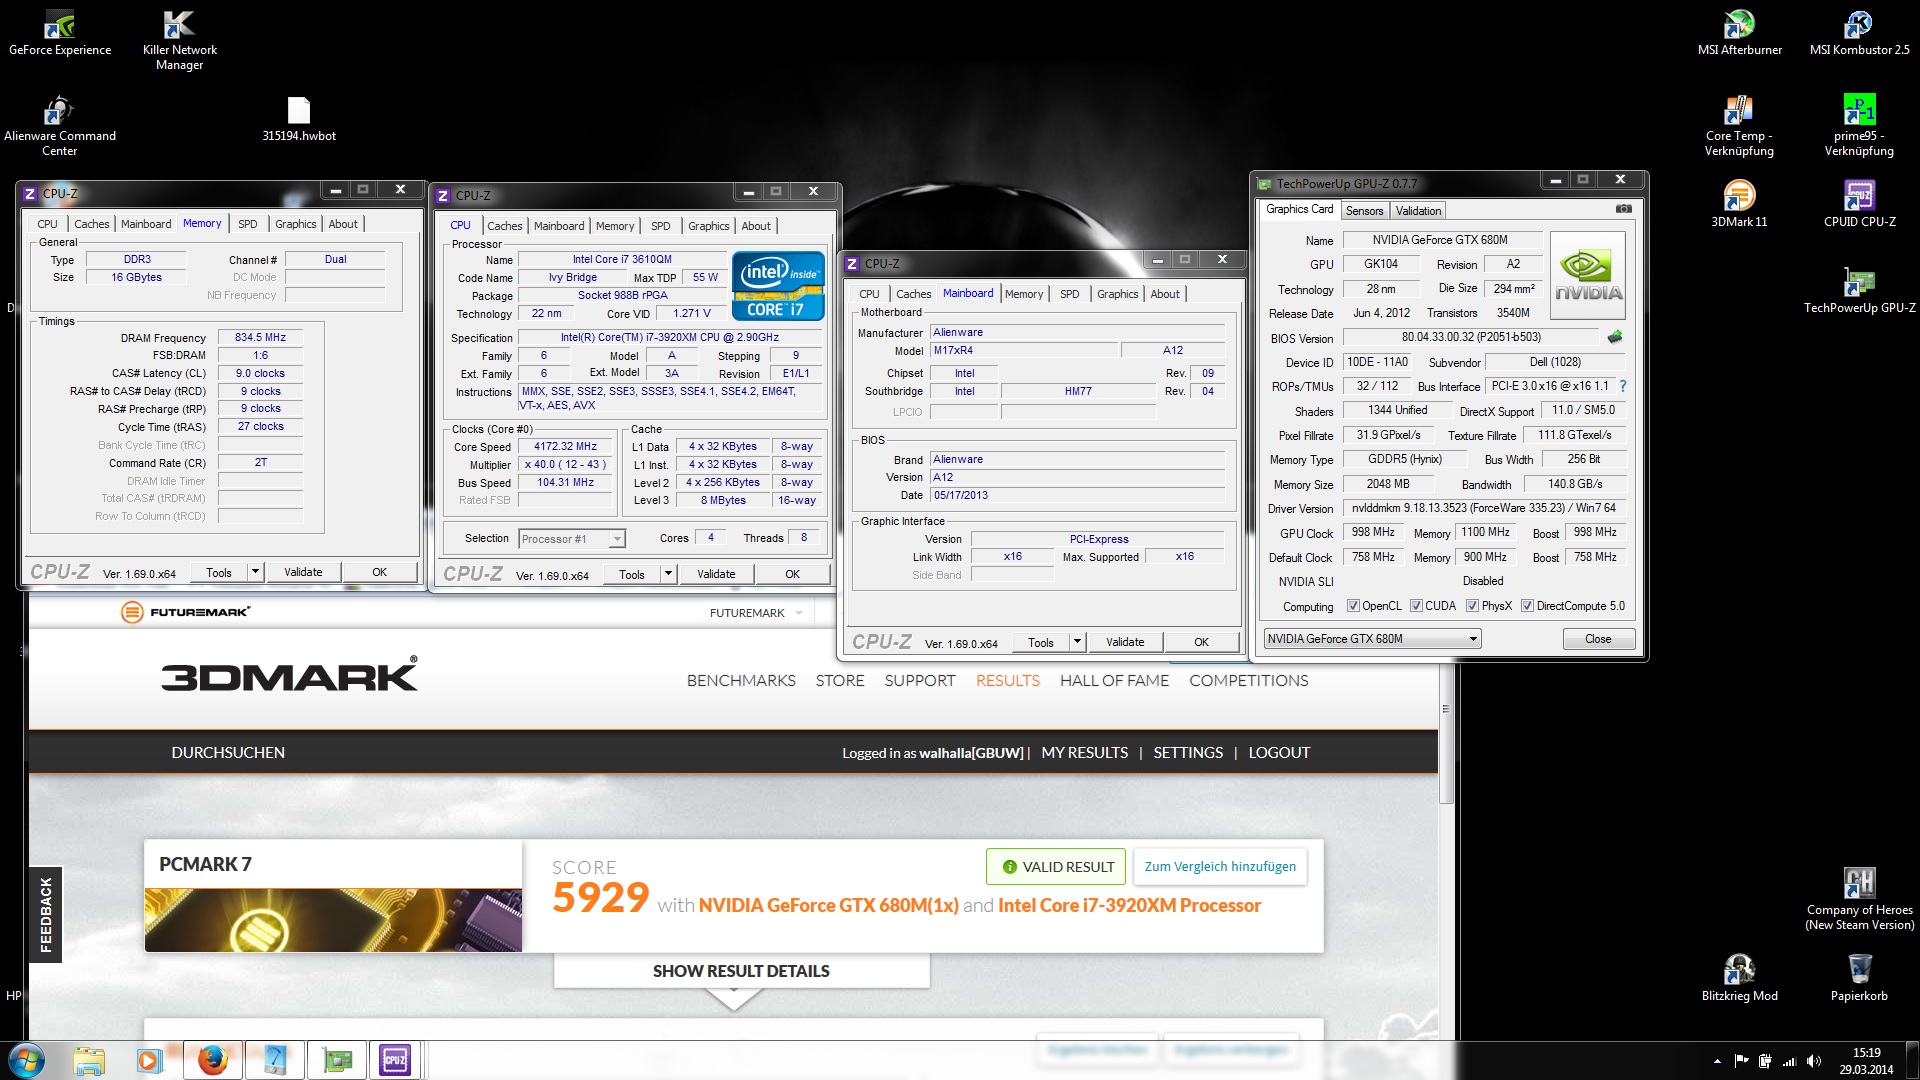Open Papierkorb recycle bin icon
This screenshot has height=1080, width=1920.
click(1859, 978)
